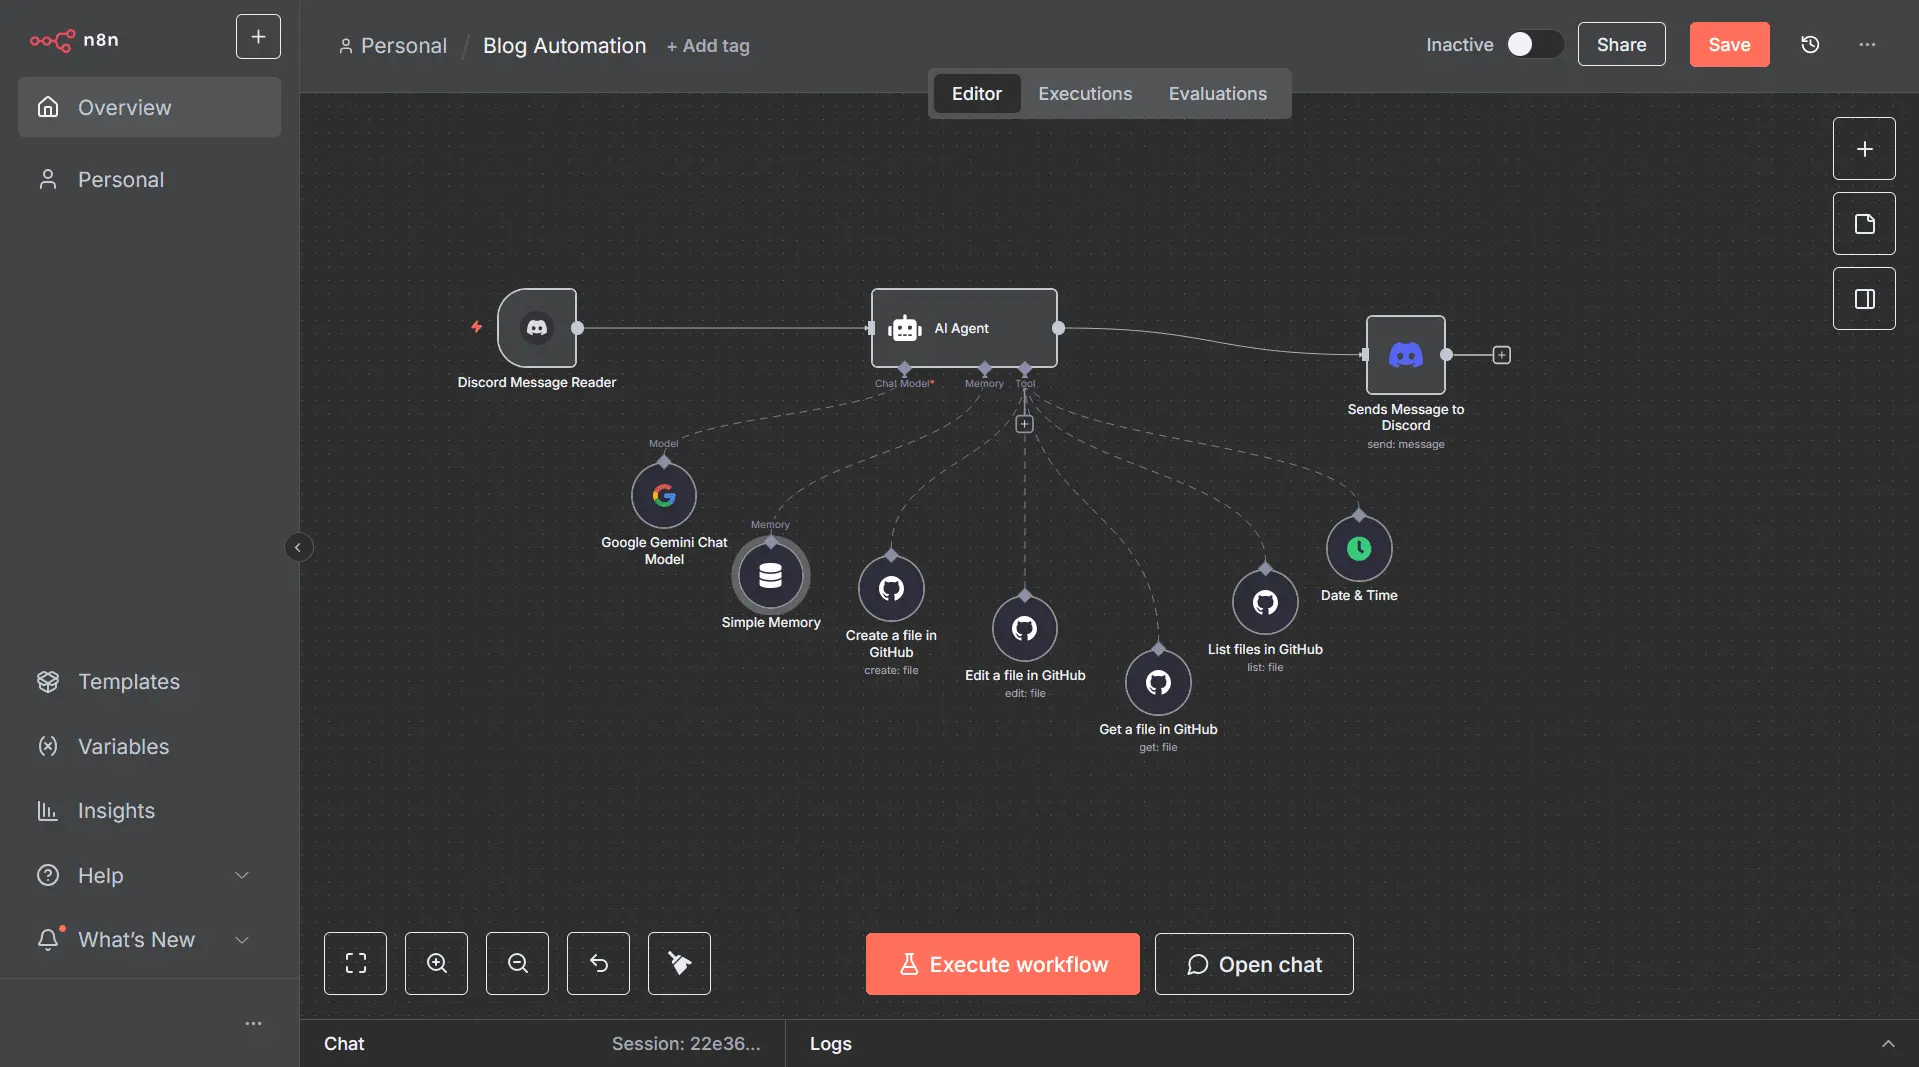Viewport: 1919px width, 1067px height.
Task: Open the Evaluations tab
Action: coord(1217,94)
